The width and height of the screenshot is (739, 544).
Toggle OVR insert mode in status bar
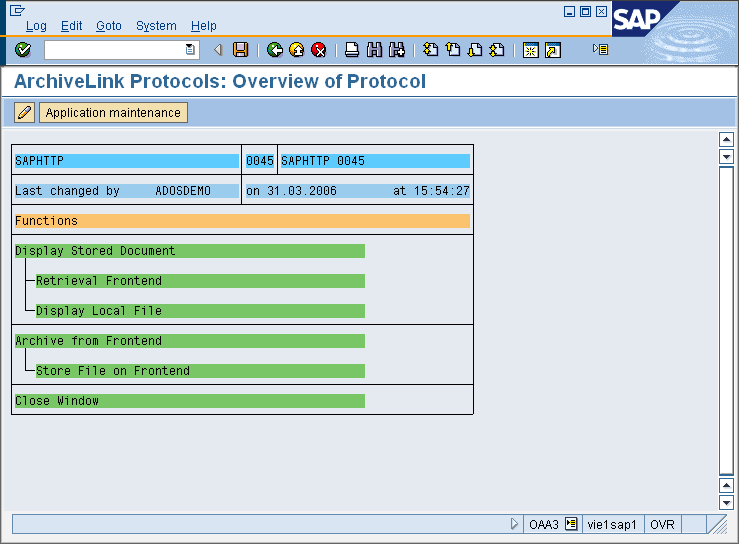point(662,524)
